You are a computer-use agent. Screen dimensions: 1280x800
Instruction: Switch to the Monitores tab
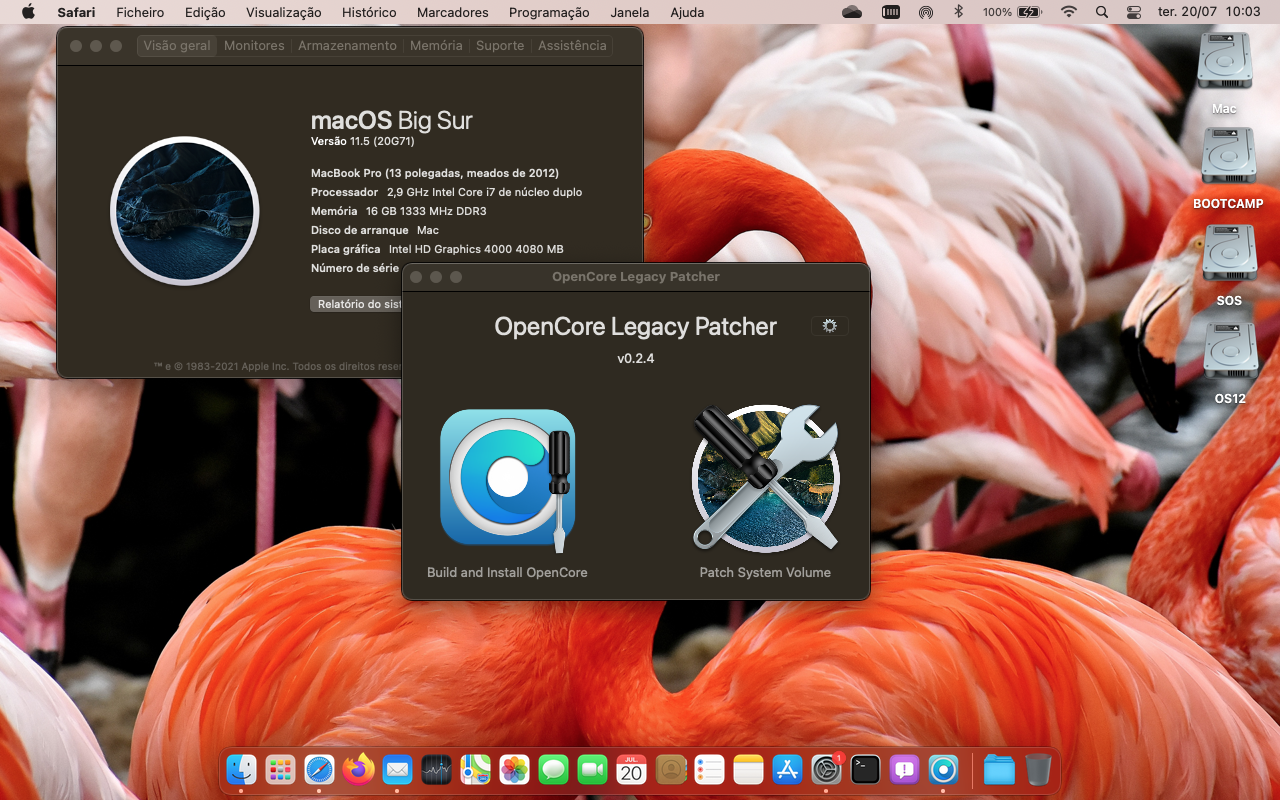[x=254, y=46]
